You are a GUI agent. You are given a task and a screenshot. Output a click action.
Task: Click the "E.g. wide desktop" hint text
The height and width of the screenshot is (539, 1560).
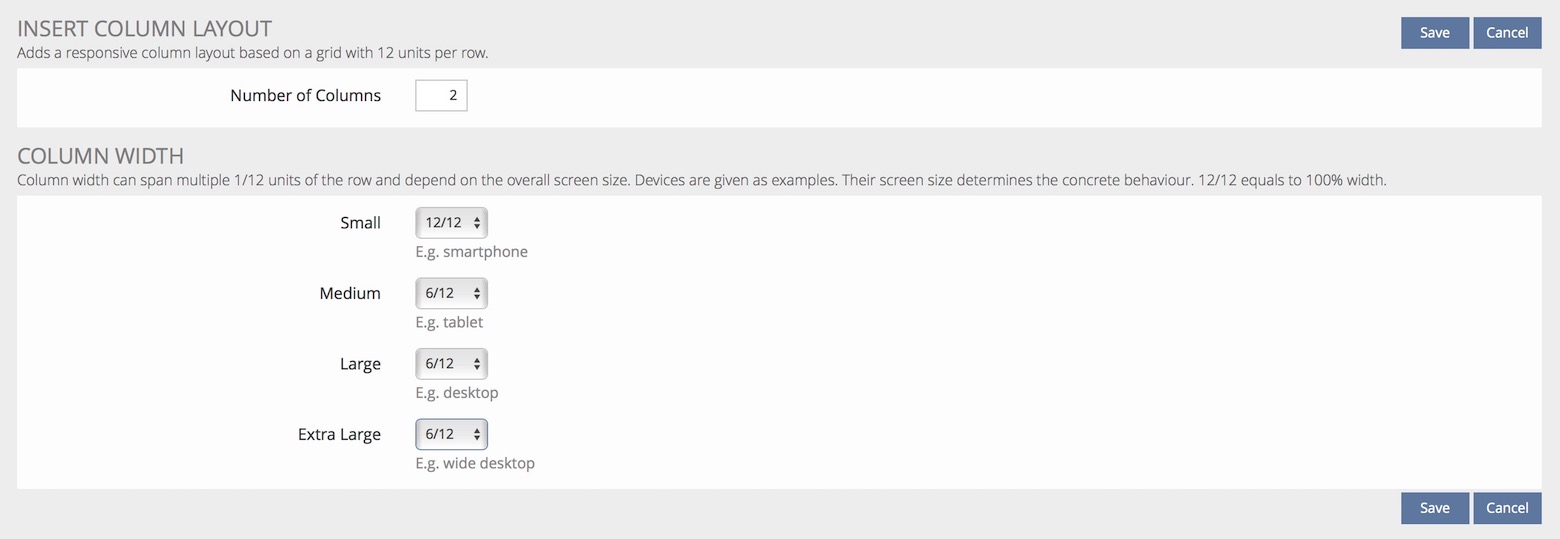[475, 463]
